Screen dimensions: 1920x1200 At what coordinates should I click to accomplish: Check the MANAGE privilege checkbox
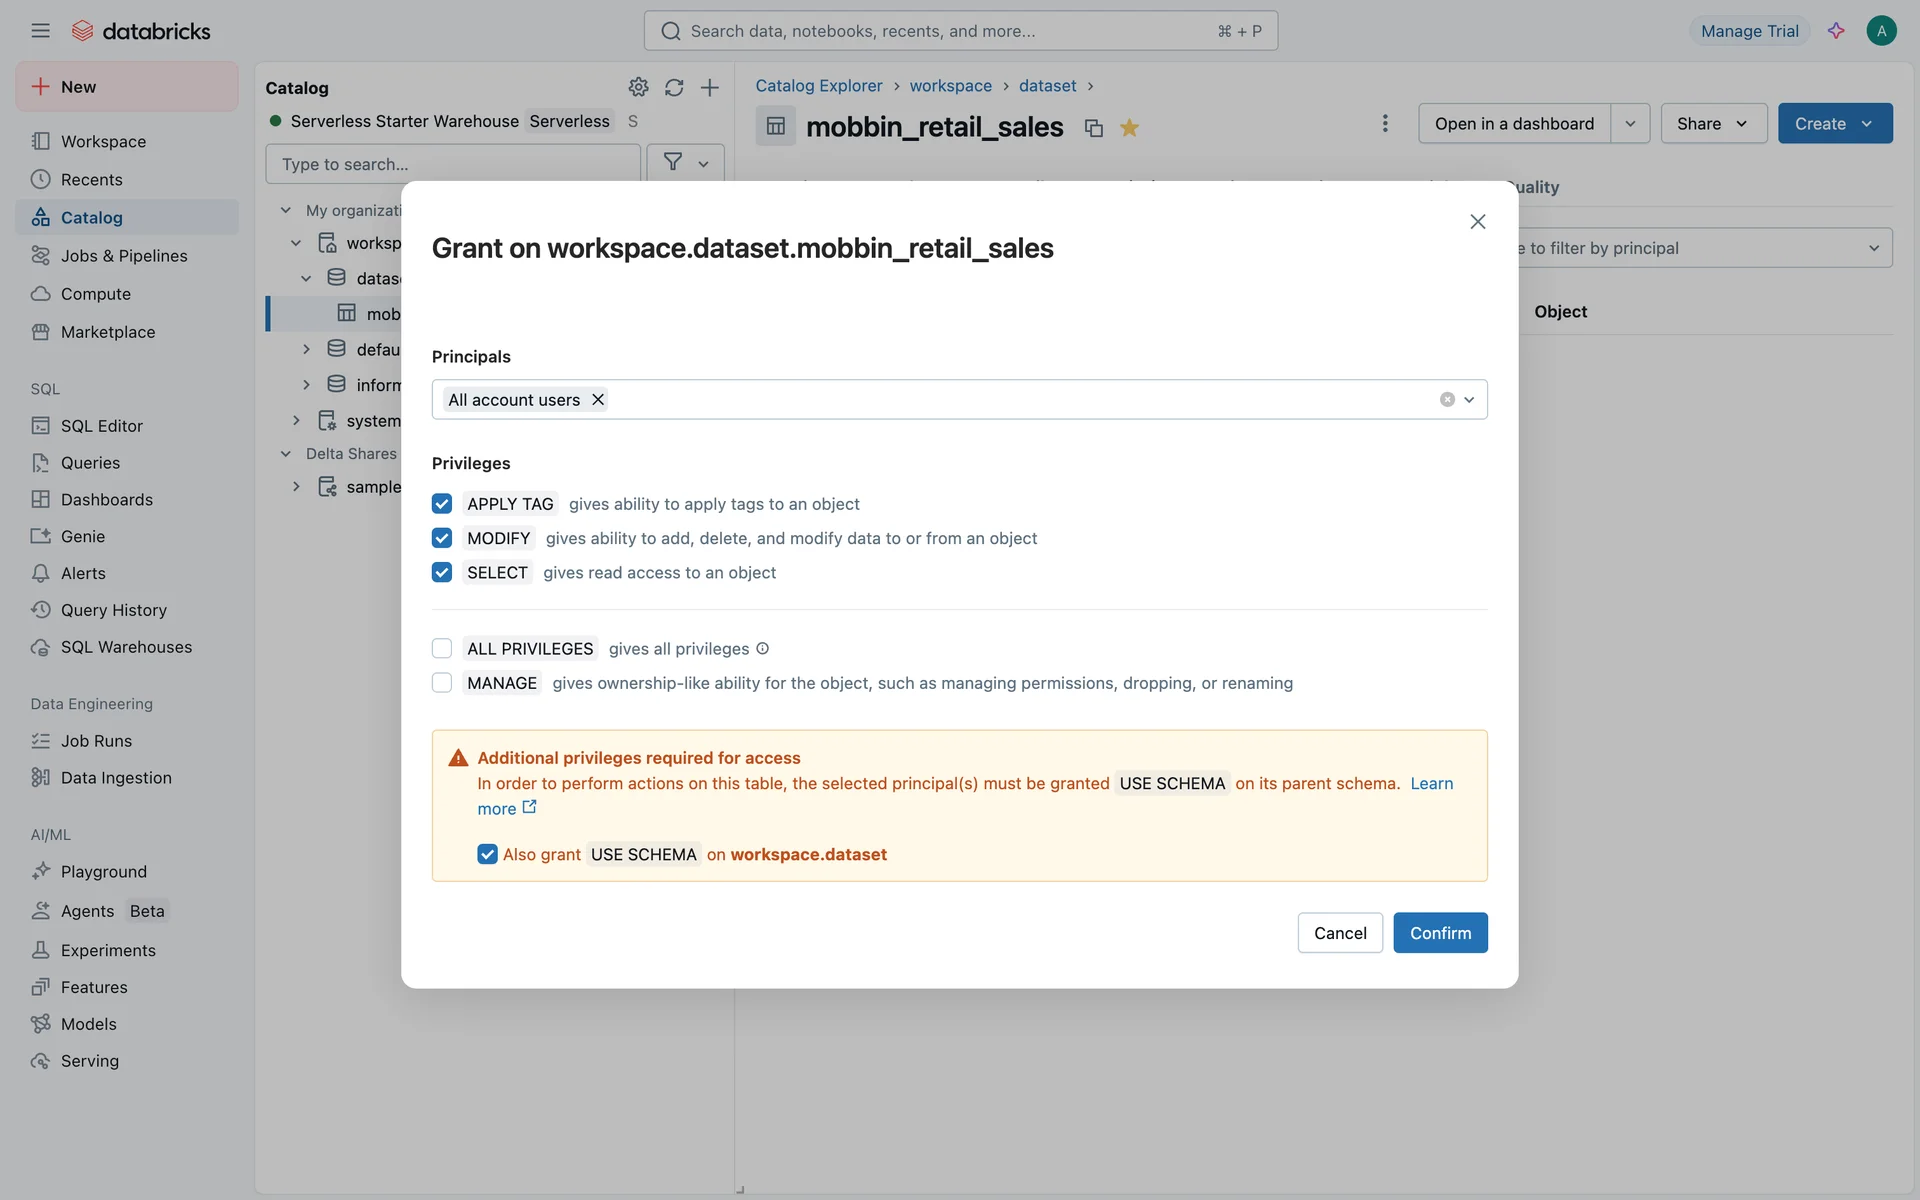pyautogui.click(x=442, y=683)
